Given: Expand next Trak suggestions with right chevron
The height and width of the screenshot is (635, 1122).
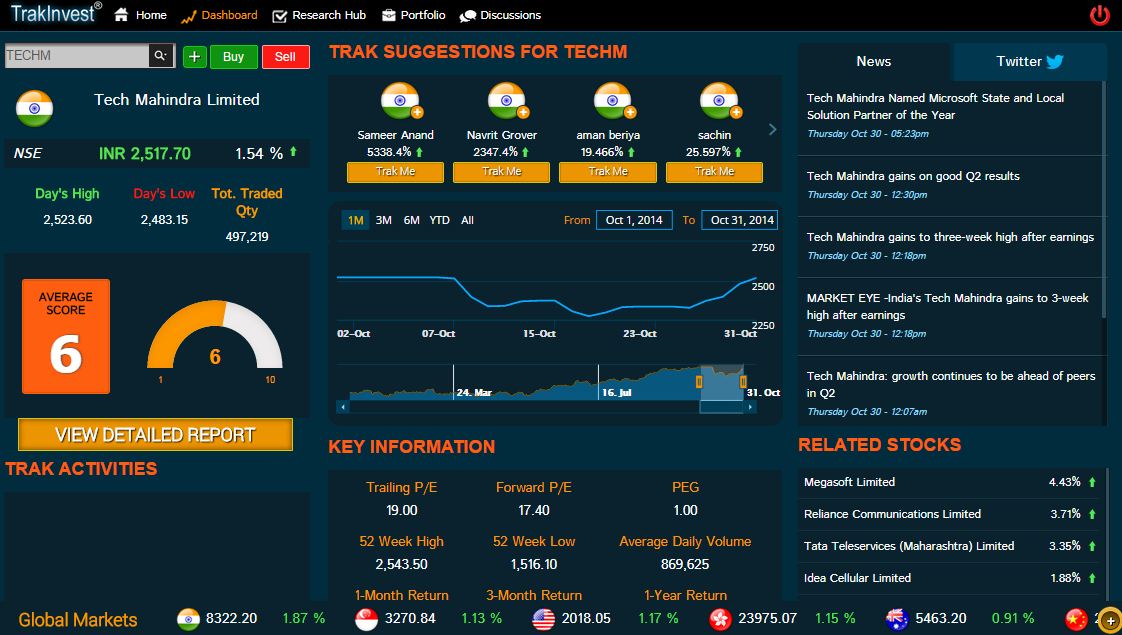Looking at the screenshot, I should pos(772,129).
